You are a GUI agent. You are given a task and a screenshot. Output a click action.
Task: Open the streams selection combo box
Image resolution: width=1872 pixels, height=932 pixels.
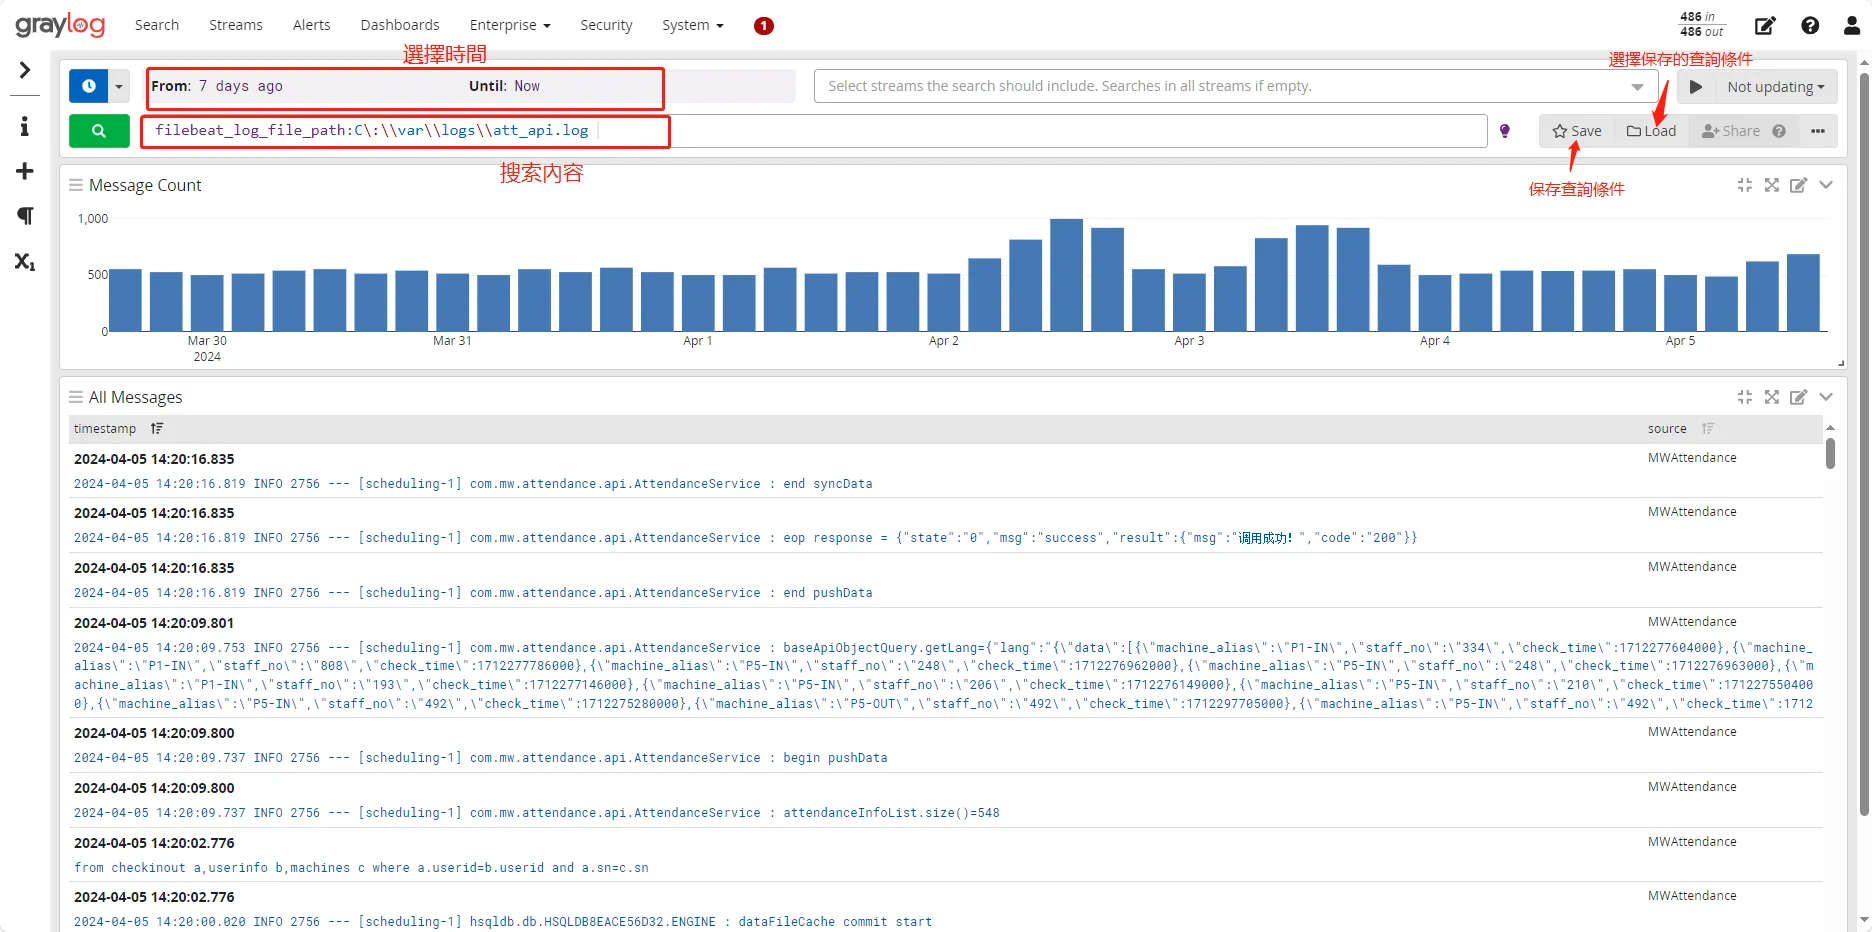pyautogui.click(x=1236, y=86)
